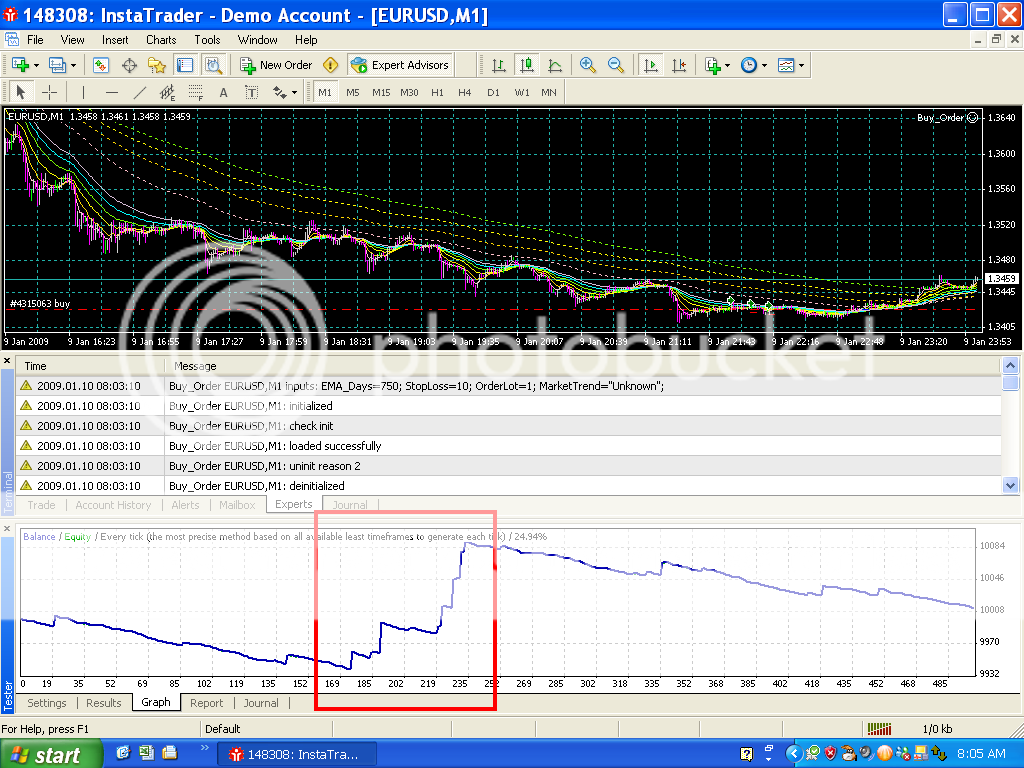1024x768 pixels.
Task: Switch to the Journal tab in Terminal
Action: pos(349,505)
